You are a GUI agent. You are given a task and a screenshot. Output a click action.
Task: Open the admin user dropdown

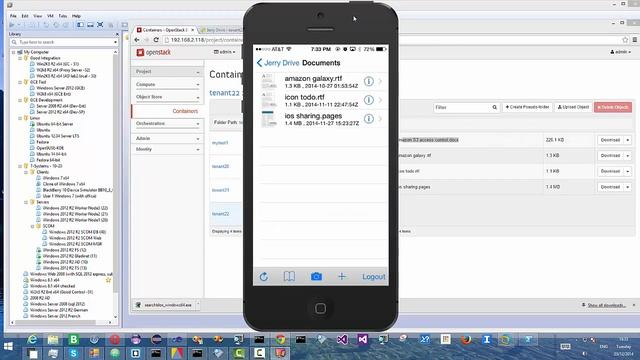tap(620, 52)
